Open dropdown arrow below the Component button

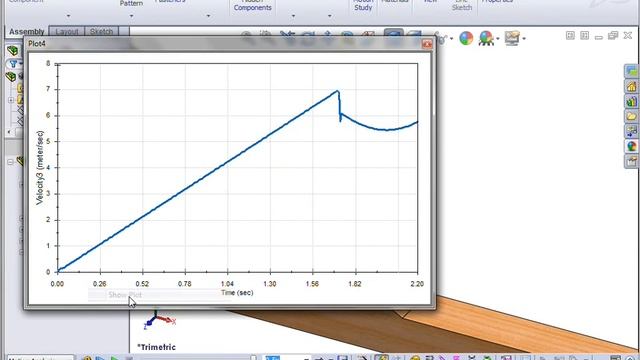tap(68, 16)
